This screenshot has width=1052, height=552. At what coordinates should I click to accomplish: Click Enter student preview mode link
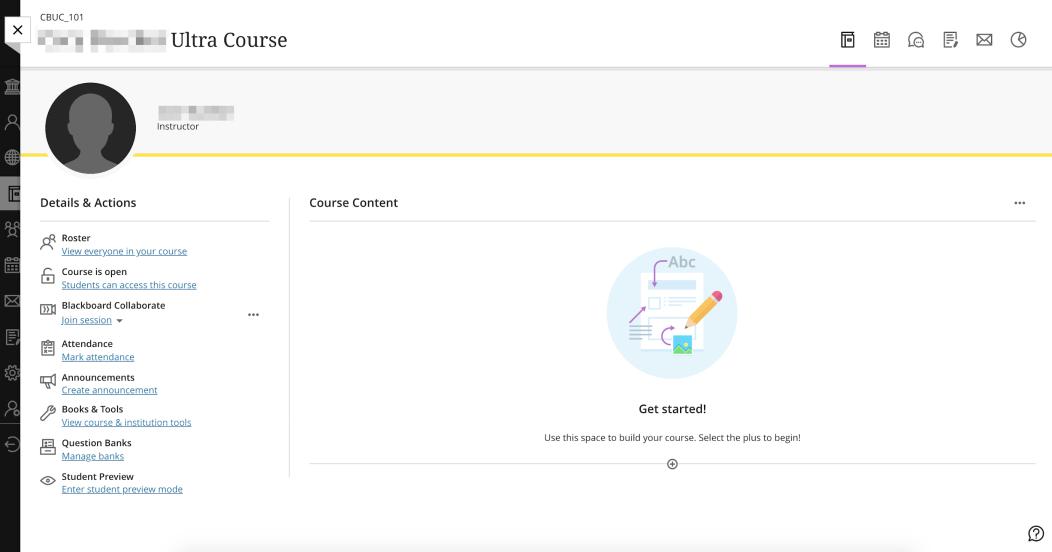coord(122,490)
